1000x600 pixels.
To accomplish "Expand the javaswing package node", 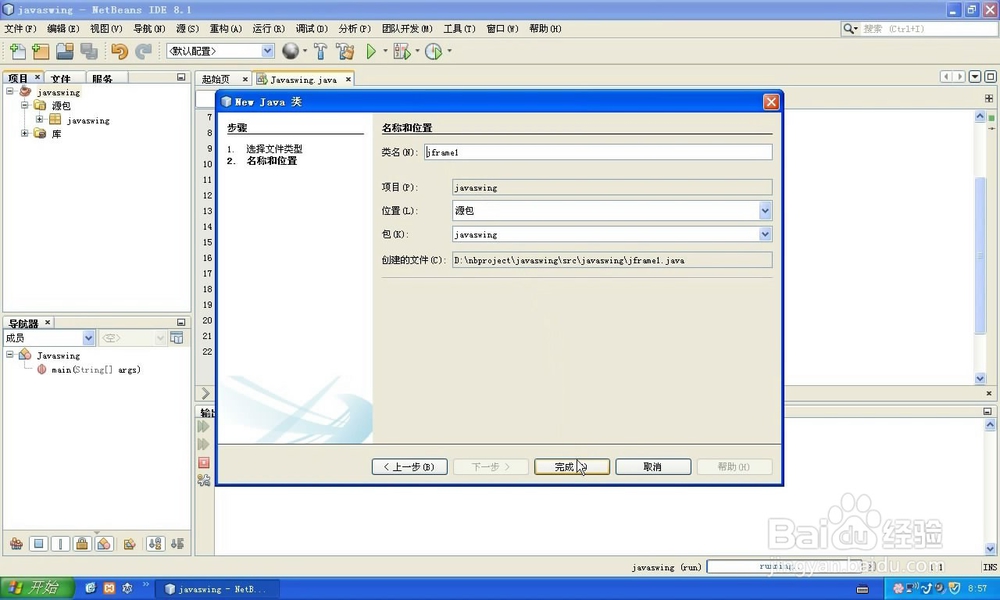I will click(40, 119).
